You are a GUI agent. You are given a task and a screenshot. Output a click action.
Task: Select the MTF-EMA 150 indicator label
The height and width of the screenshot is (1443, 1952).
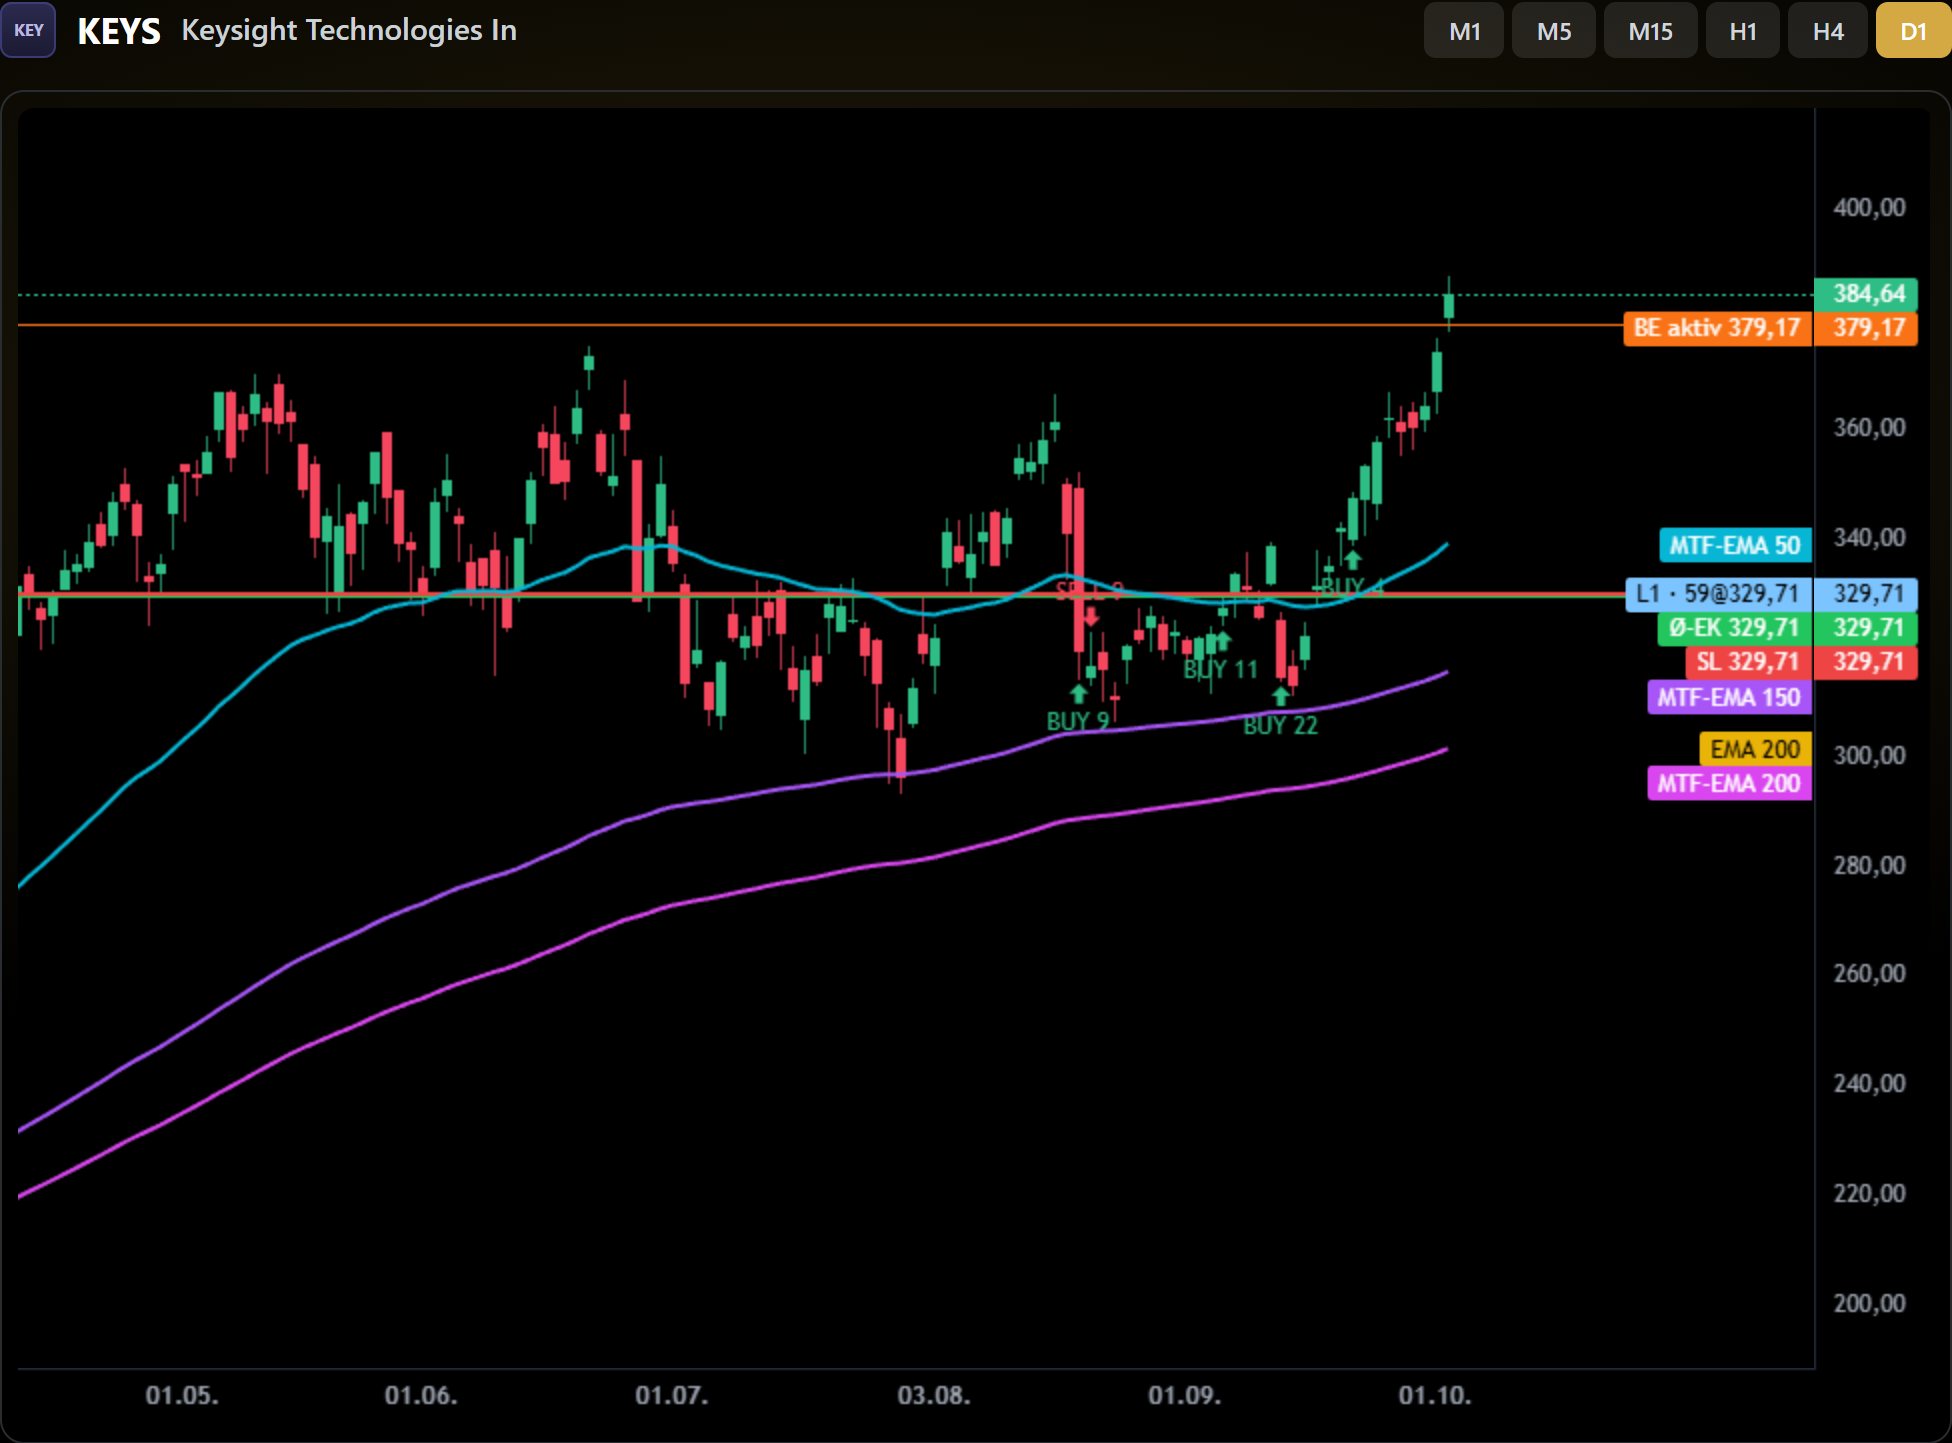click(1729, 697)
